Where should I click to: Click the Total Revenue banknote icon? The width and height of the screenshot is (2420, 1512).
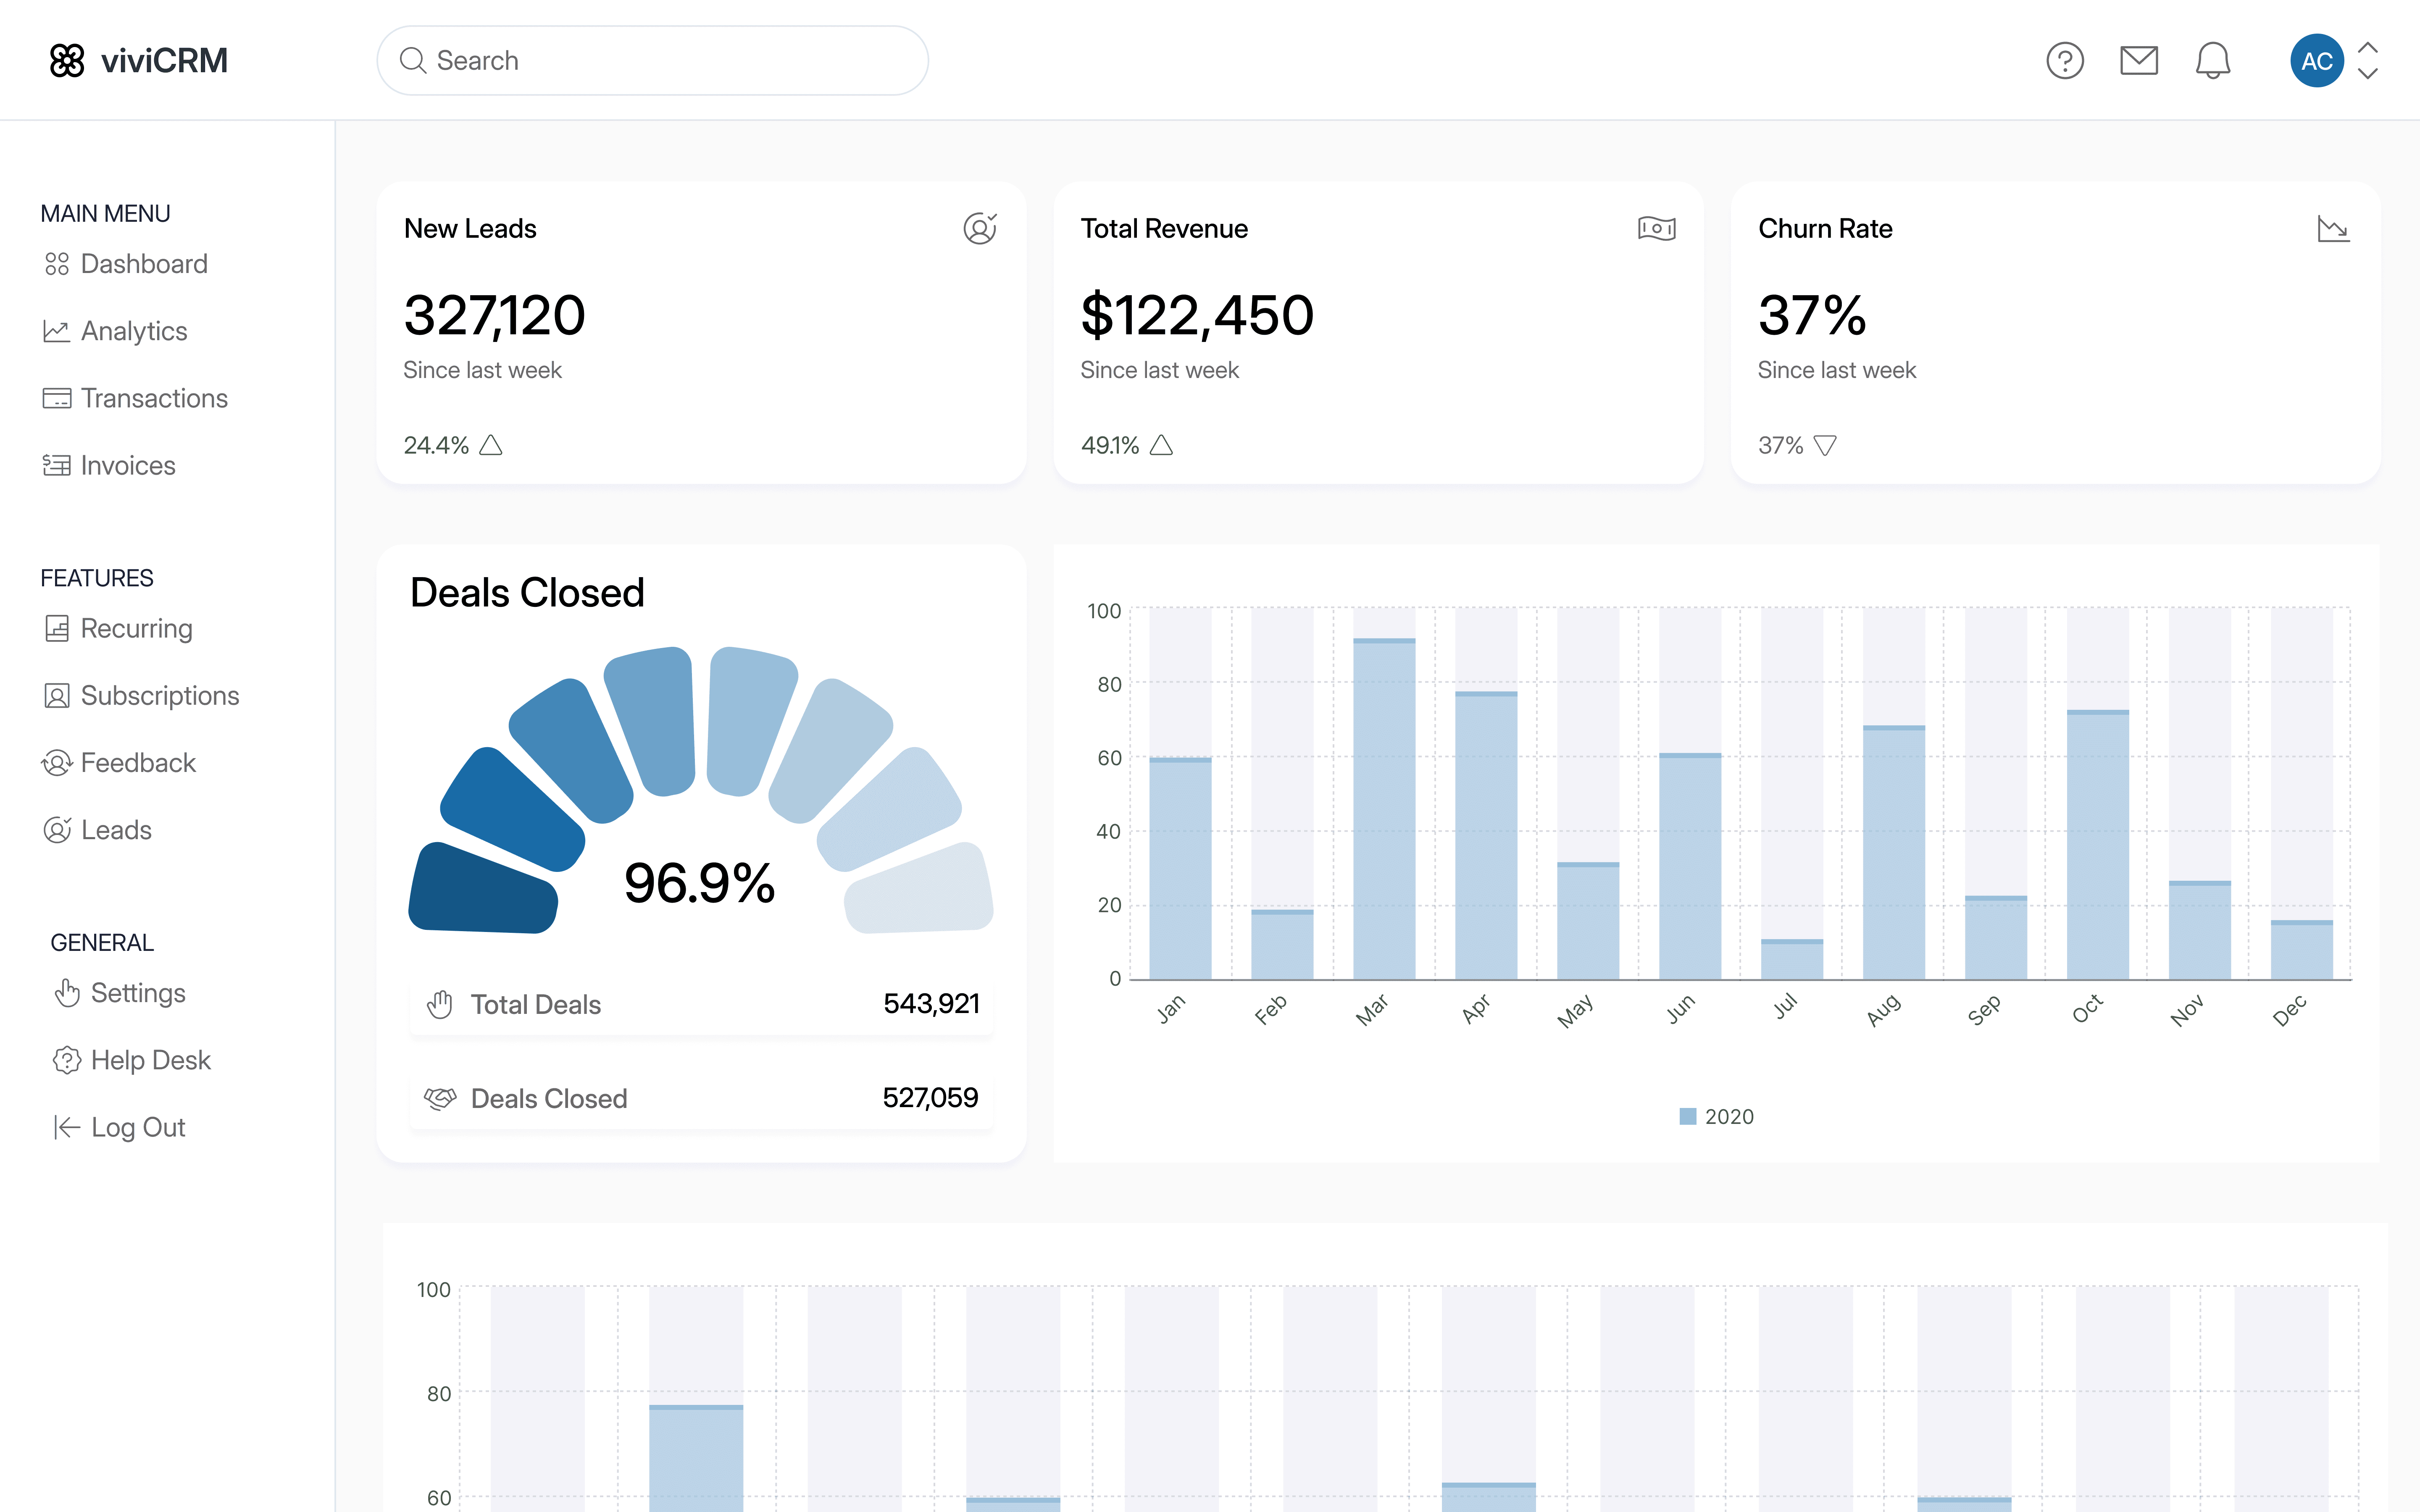1656,228
